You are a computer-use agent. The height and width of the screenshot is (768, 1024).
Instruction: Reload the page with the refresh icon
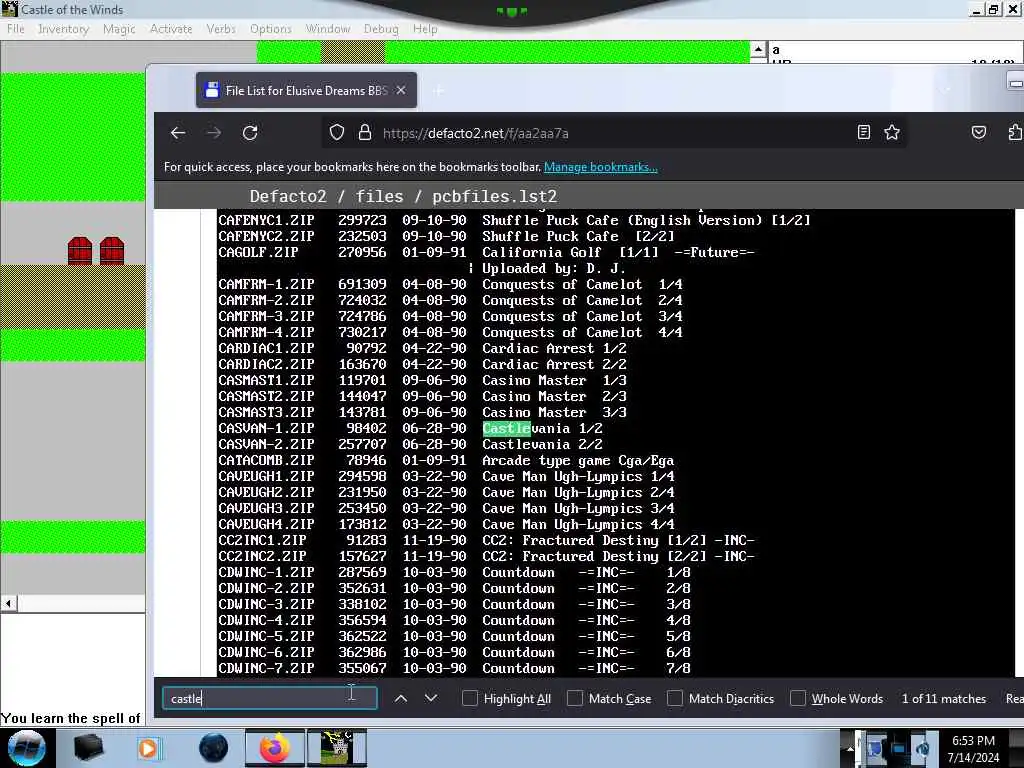pos(250,133)
